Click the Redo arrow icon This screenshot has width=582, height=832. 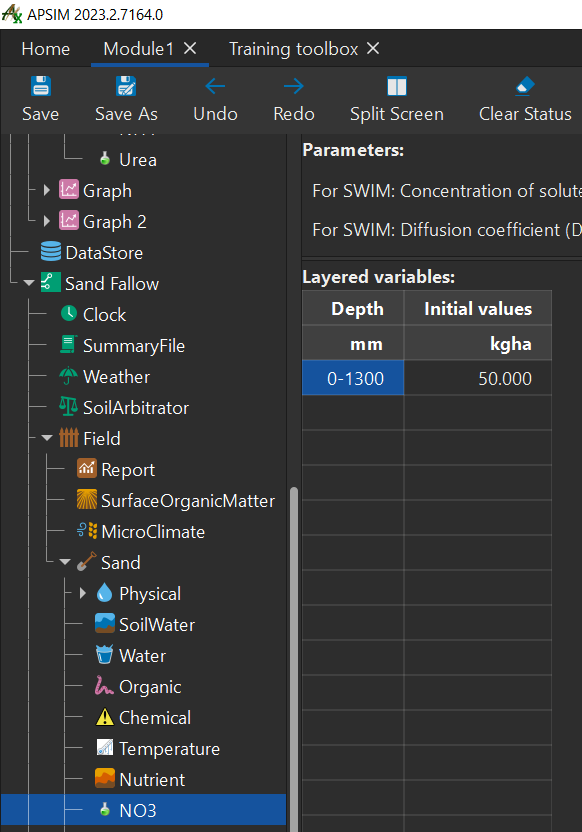pyautogui.click(x=293, y=86)
